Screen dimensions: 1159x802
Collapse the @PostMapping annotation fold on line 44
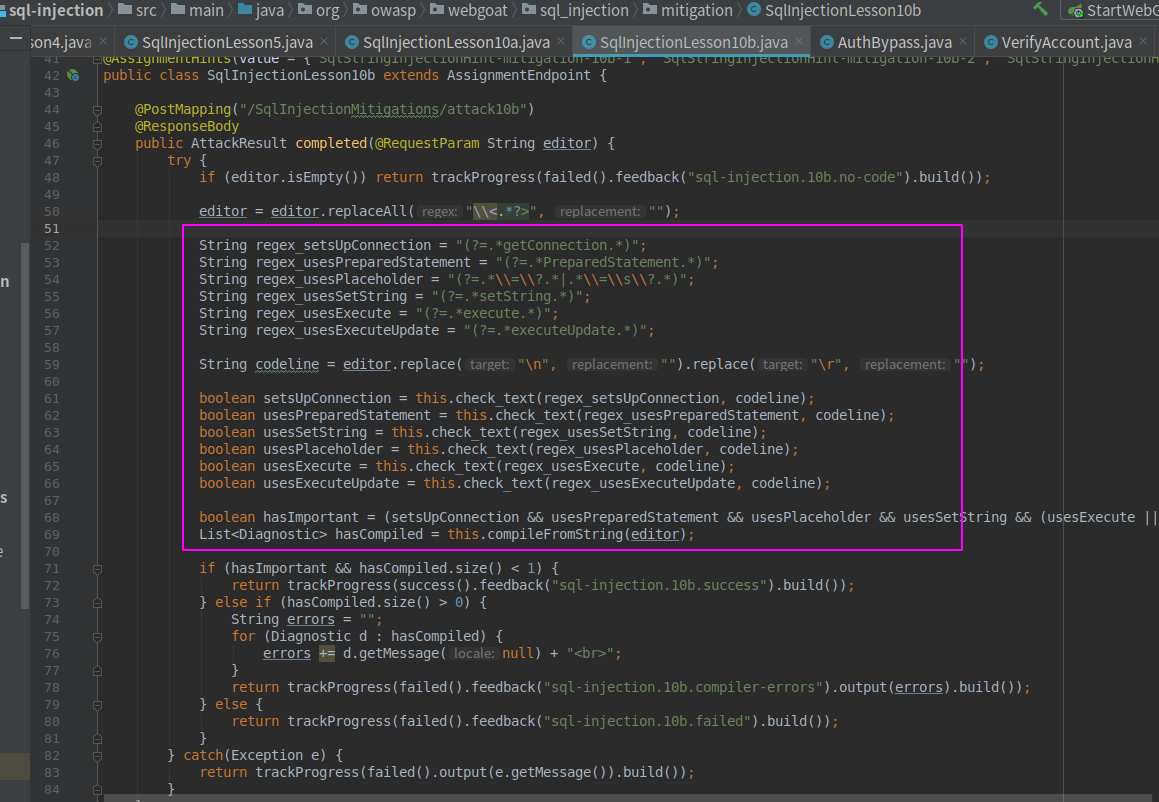click(x=97, y=109)
